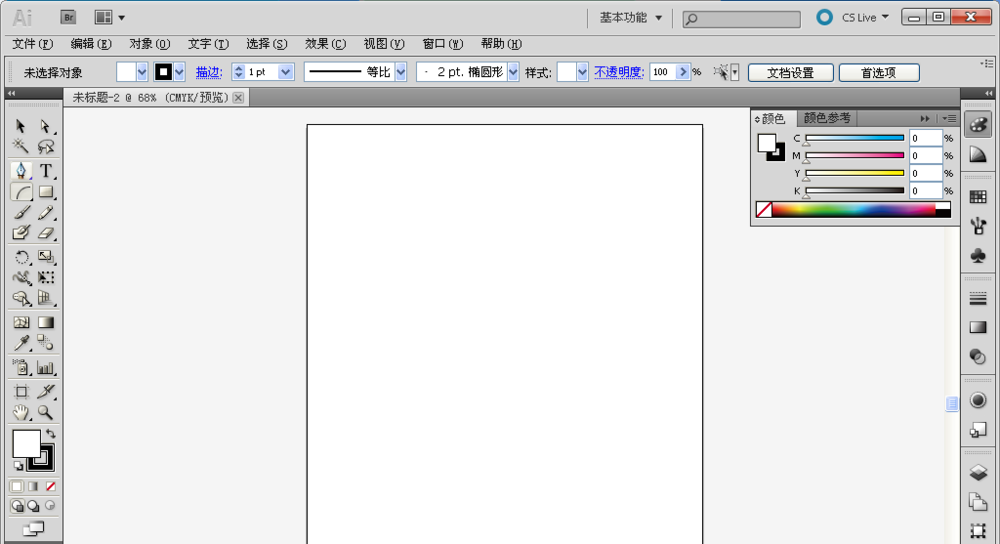1000x544 pixels.
Task: Set paint mode to None
Action: pos(50,486)
